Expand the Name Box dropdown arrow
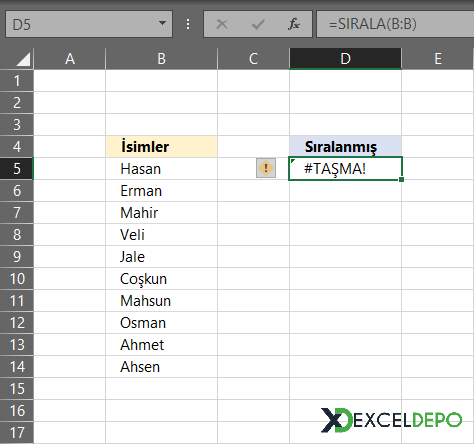The width and height of the screenshot is (474, 444). click(x=162, y=23)
